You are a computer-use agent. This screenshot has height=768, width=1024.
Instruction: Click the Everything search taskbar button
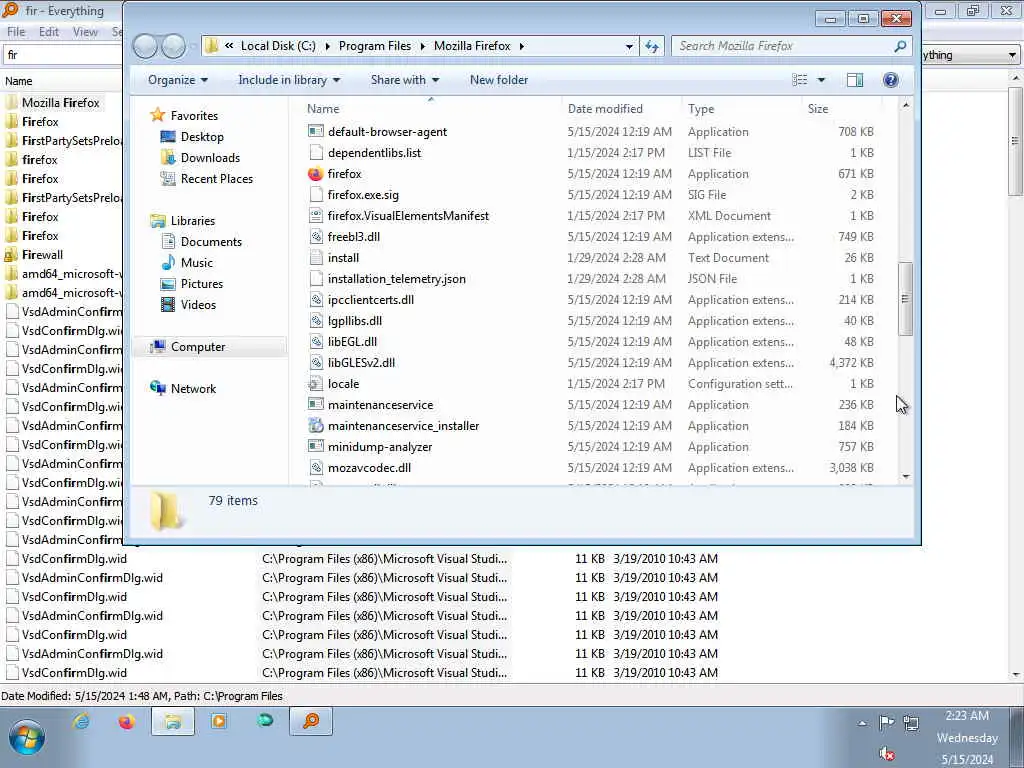[311, 721]
